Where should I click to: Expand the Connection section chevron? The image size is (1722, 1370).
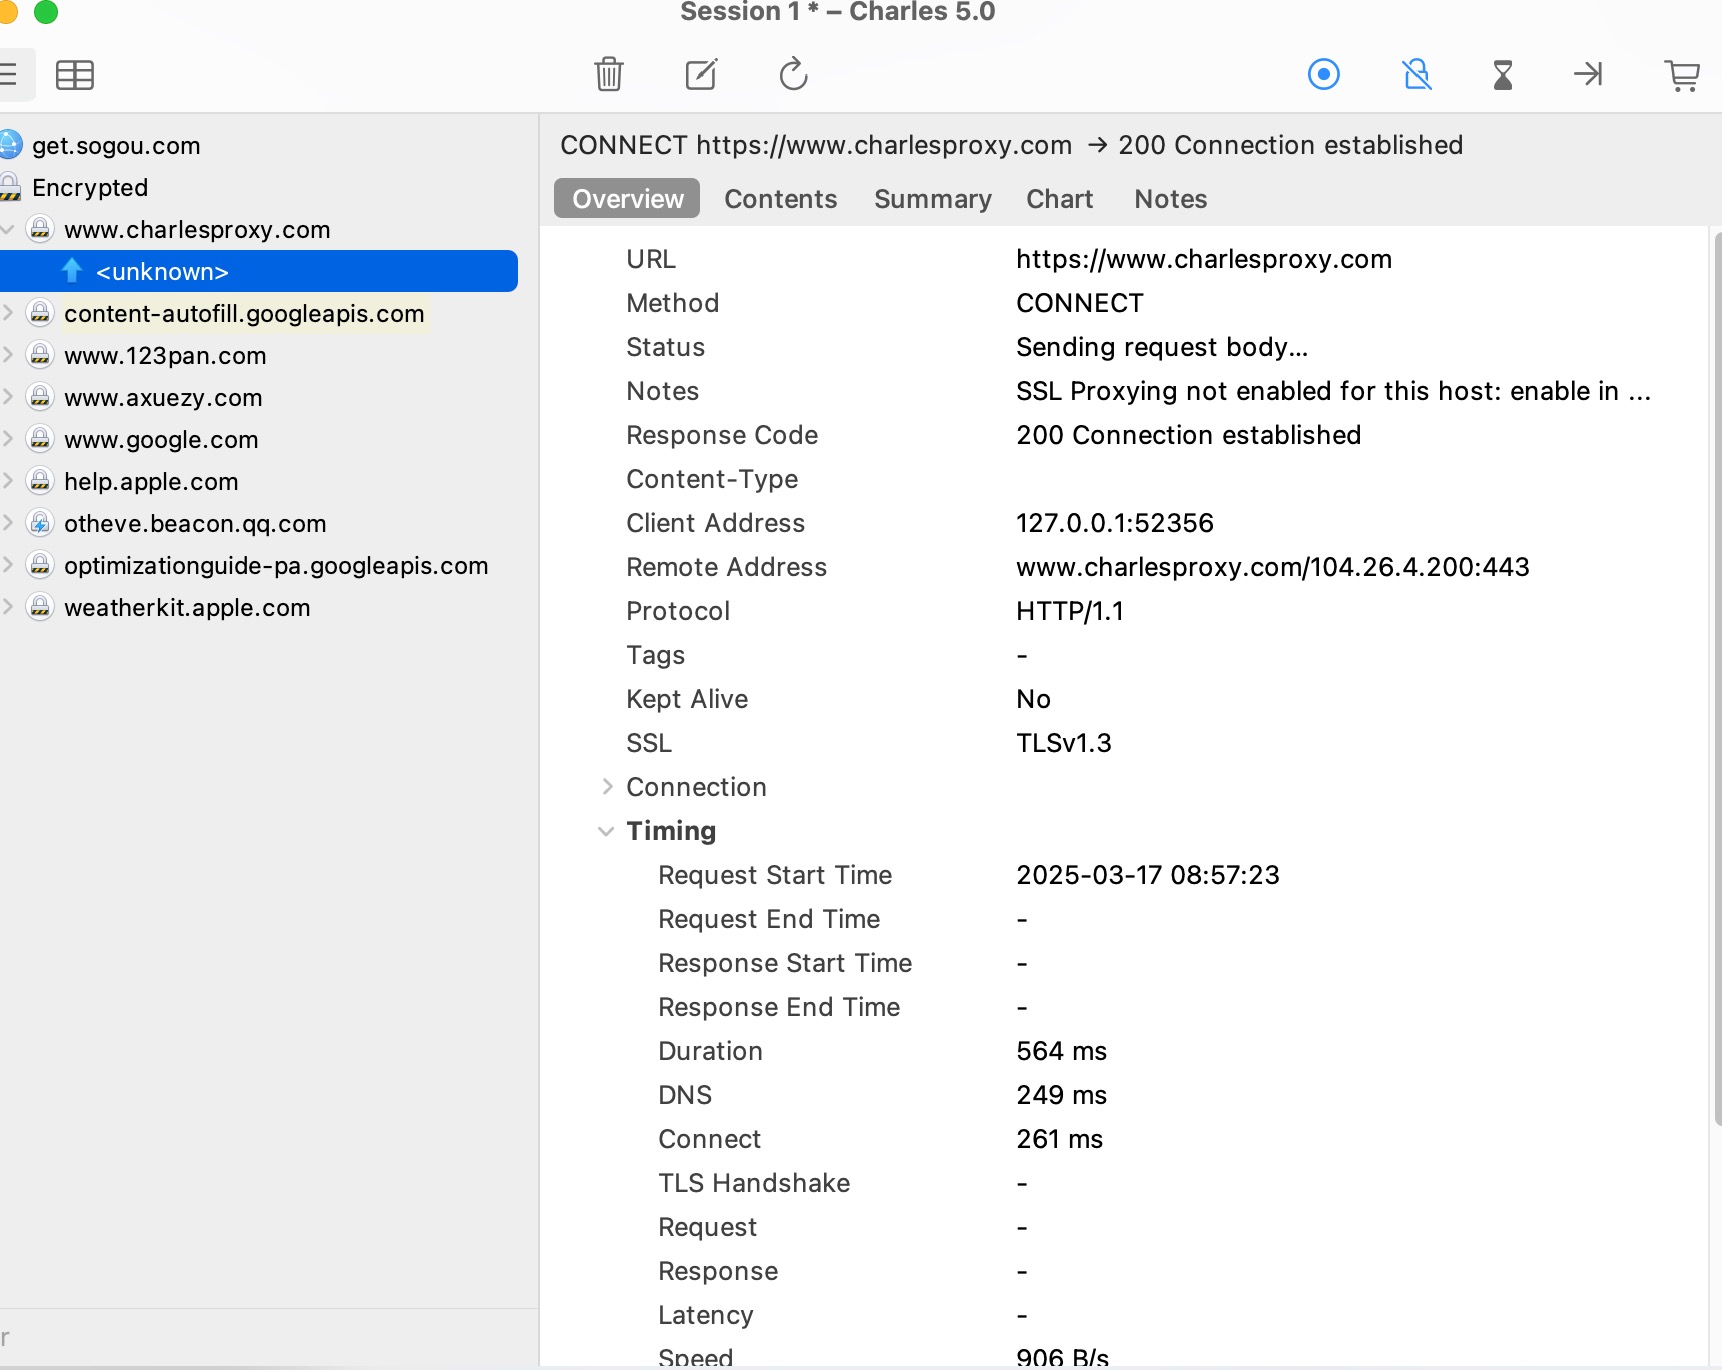607,787
